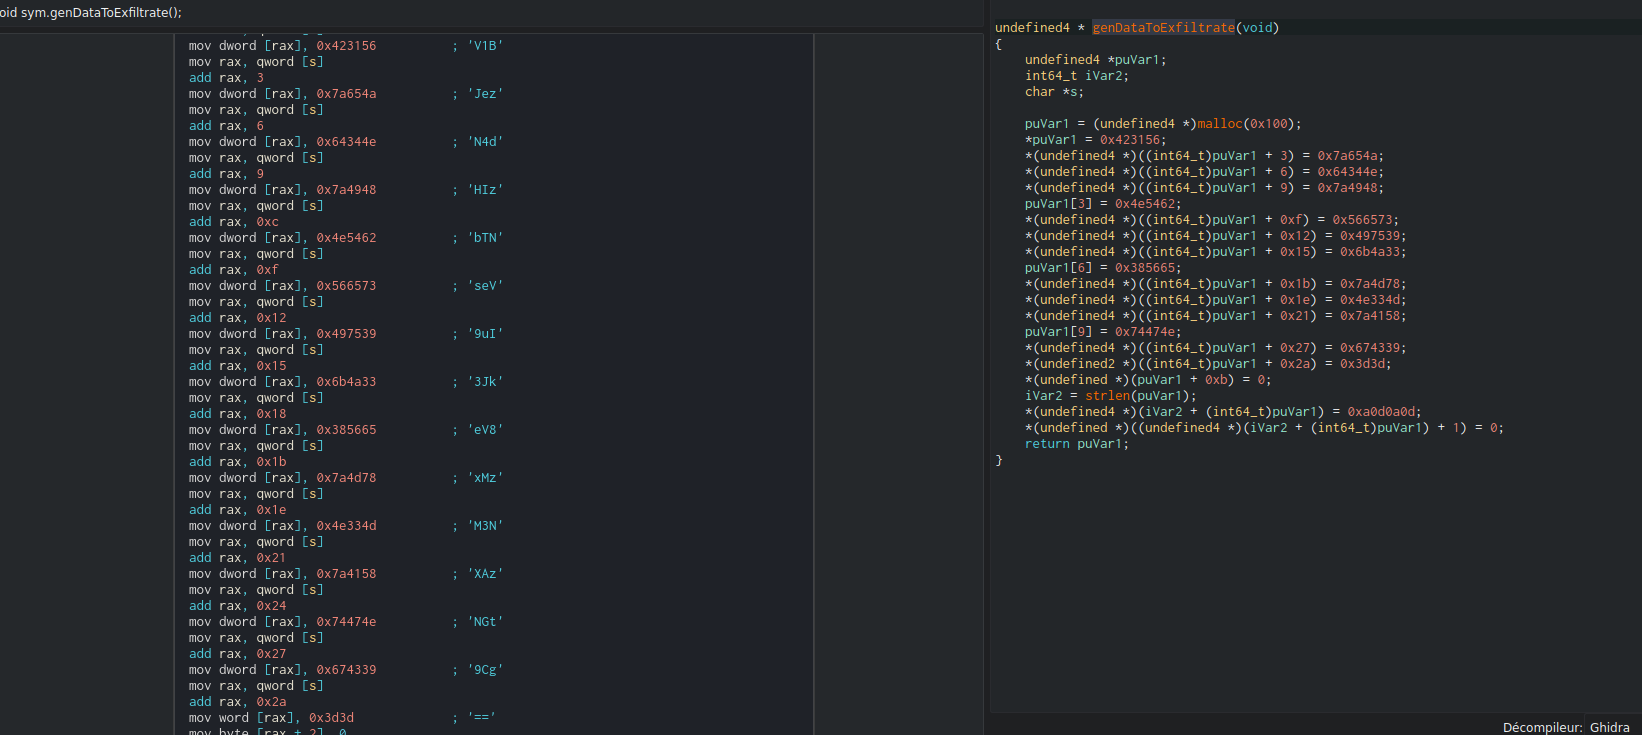Select the 'add rax, 0x18' instruction
This screenshot has height=735, width=1642.
point(237,414)
